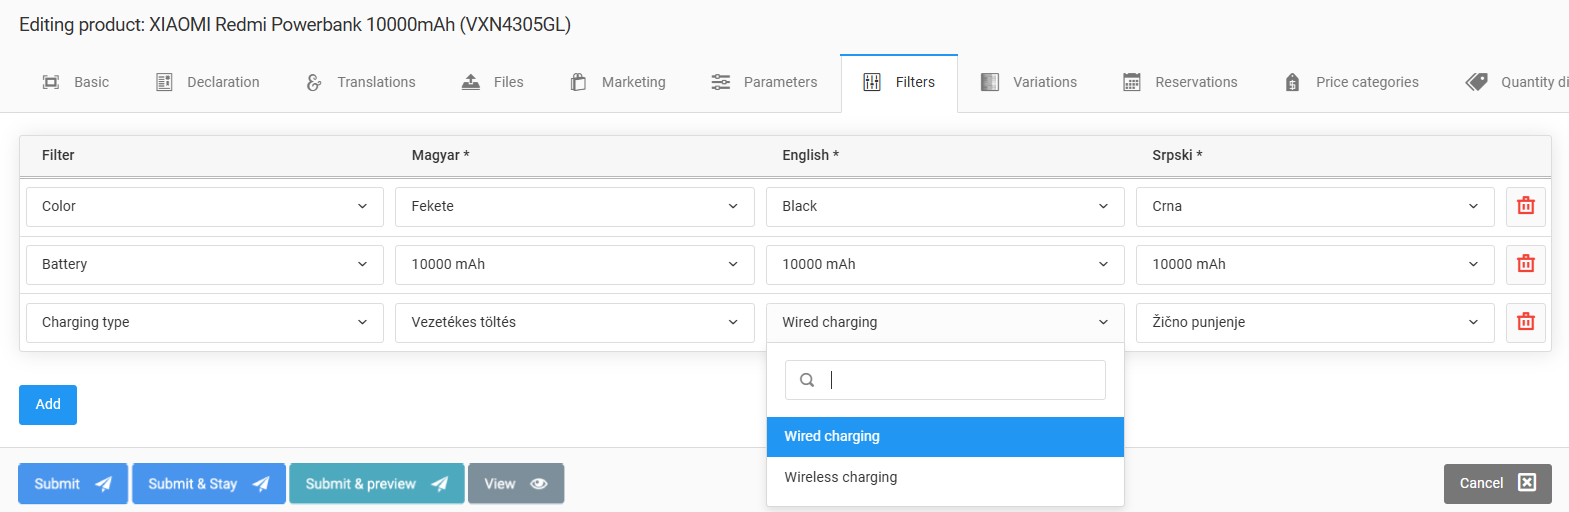Expand the Color filter dropdown

click(x=205, y=206)
